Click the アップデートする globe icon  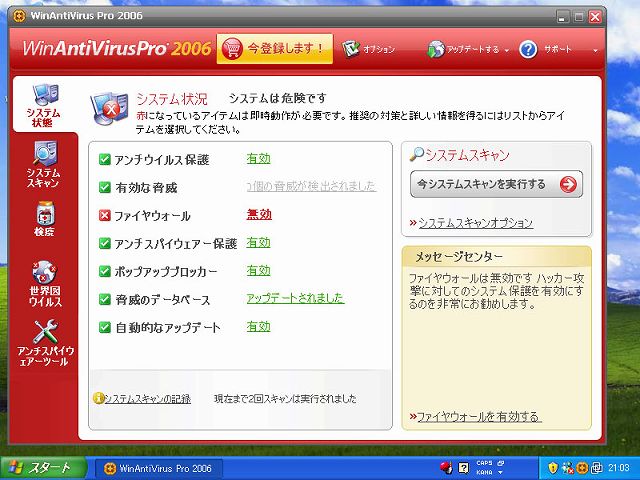pos(436,49)
